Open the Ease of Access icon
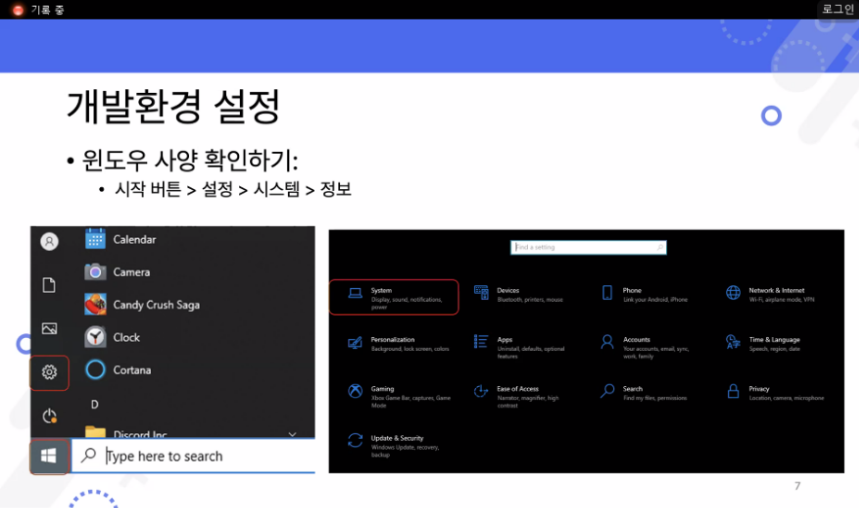Screen dimensions: 859x508 point(481,391)
